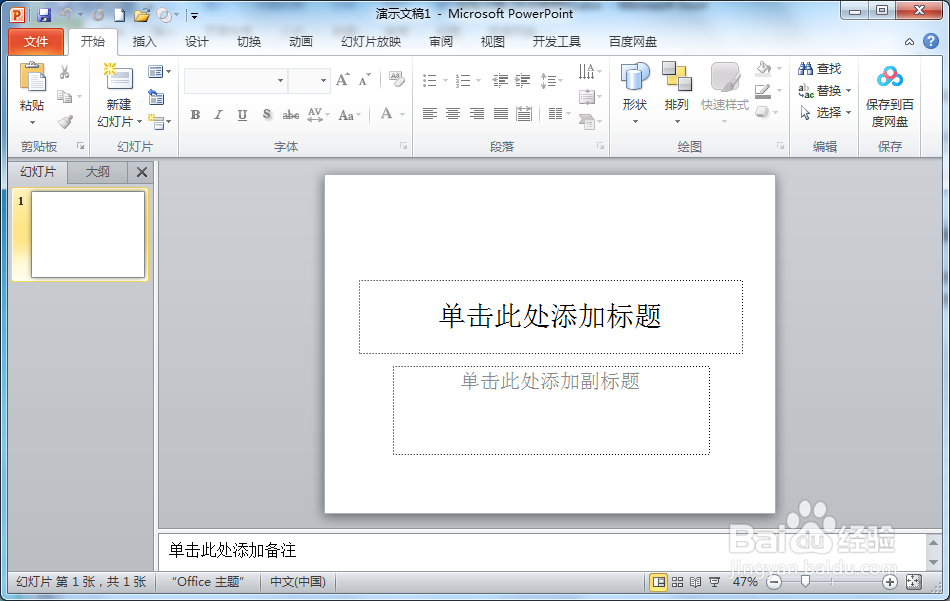Screen dimensions: 950x601
Task: Click the zoom out minus button
Action: pos(774,582)
